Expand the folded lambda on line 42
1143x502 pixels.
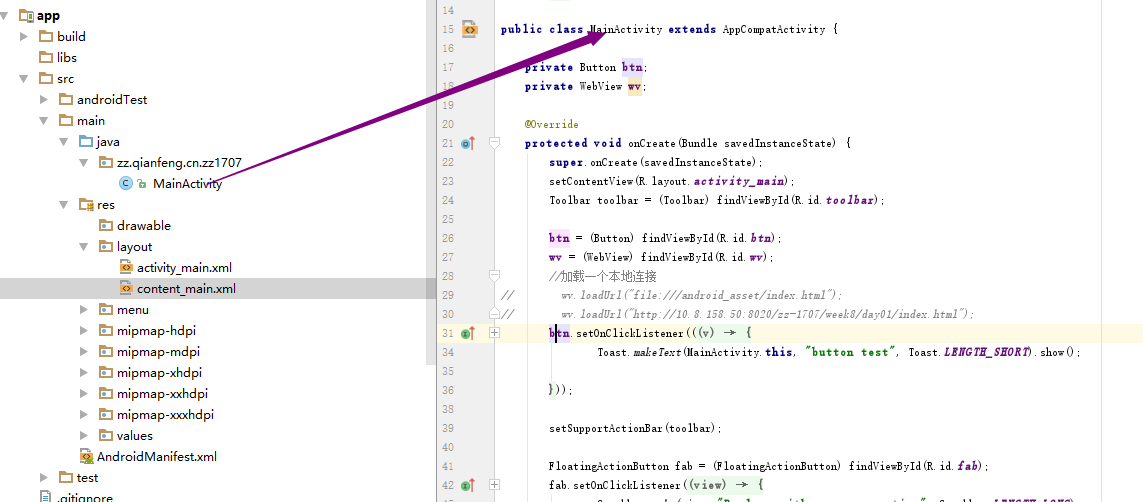[x=494, y=485]
